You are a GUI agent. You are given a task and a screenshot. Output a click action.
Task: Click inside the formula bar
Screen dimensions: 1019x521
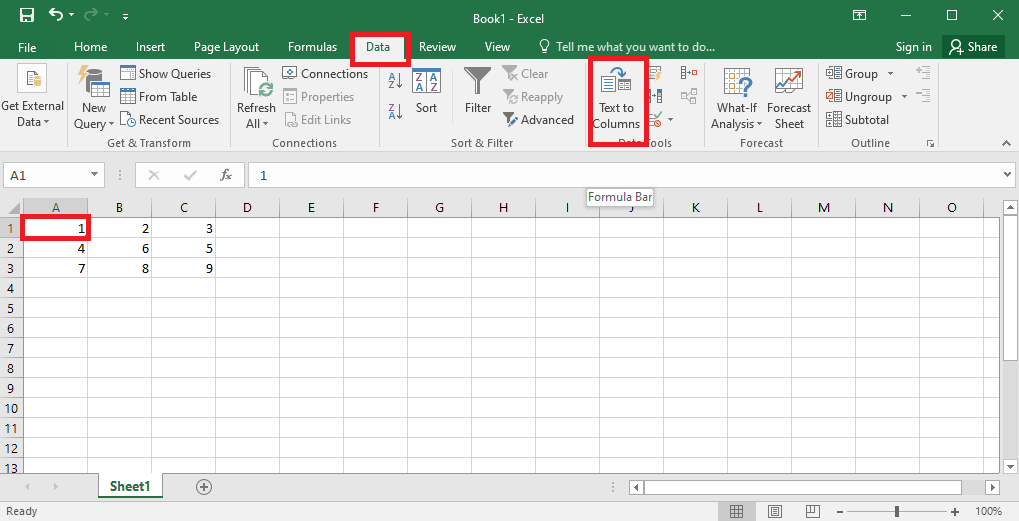click(x=624, y=175)
